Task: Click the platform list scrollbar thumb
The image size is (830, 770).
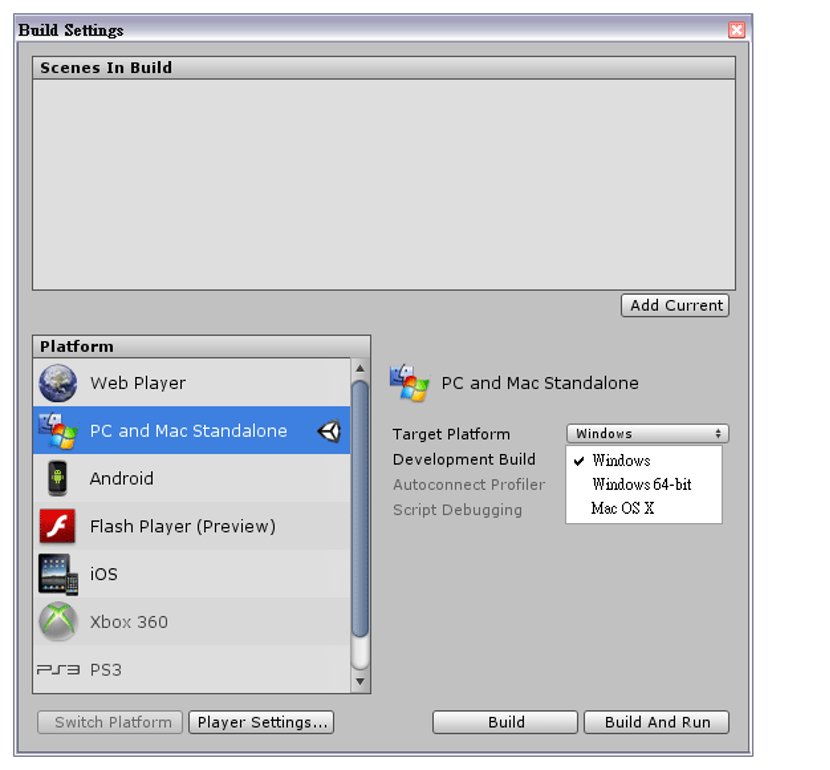Action: [360, 509]
